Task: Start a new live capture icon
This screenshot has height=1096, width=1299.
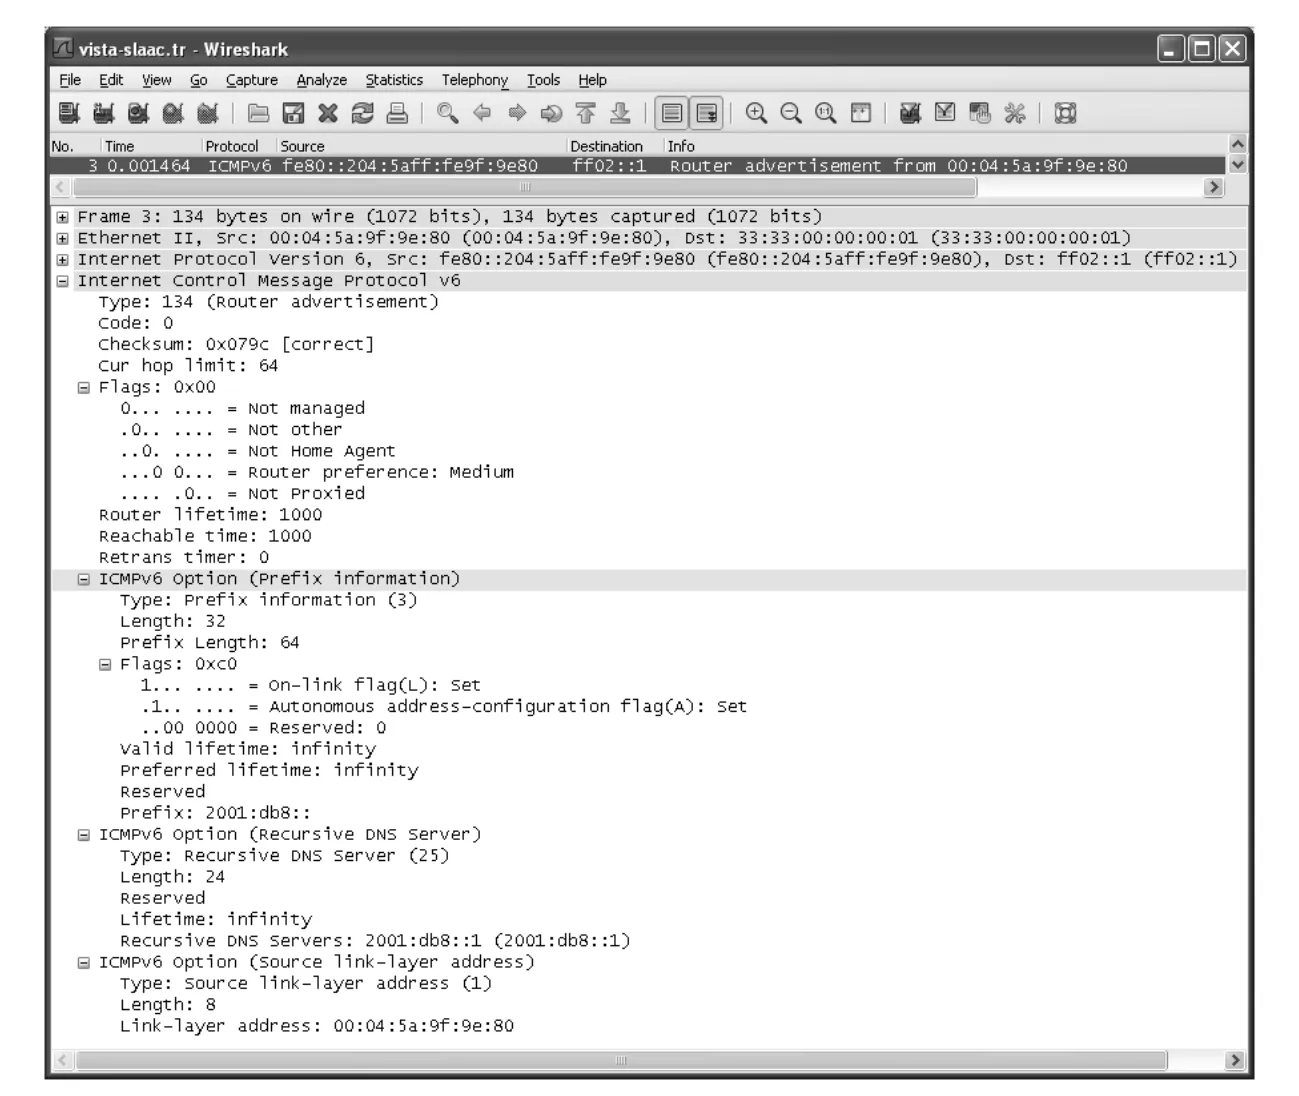Action: [x=139, y=114]
